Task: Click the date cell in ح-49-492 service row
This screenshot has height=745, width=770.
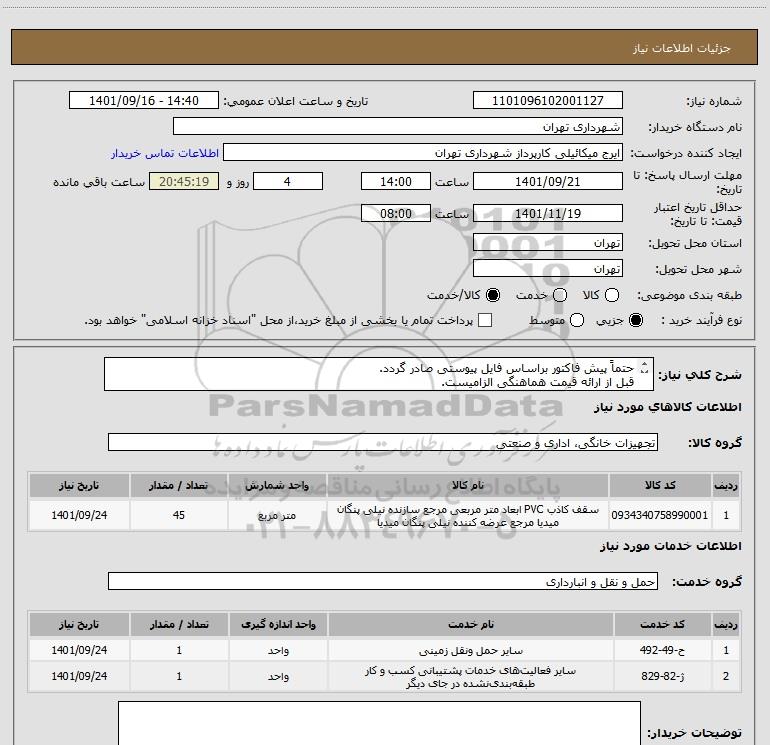Action: click(79, 650)
